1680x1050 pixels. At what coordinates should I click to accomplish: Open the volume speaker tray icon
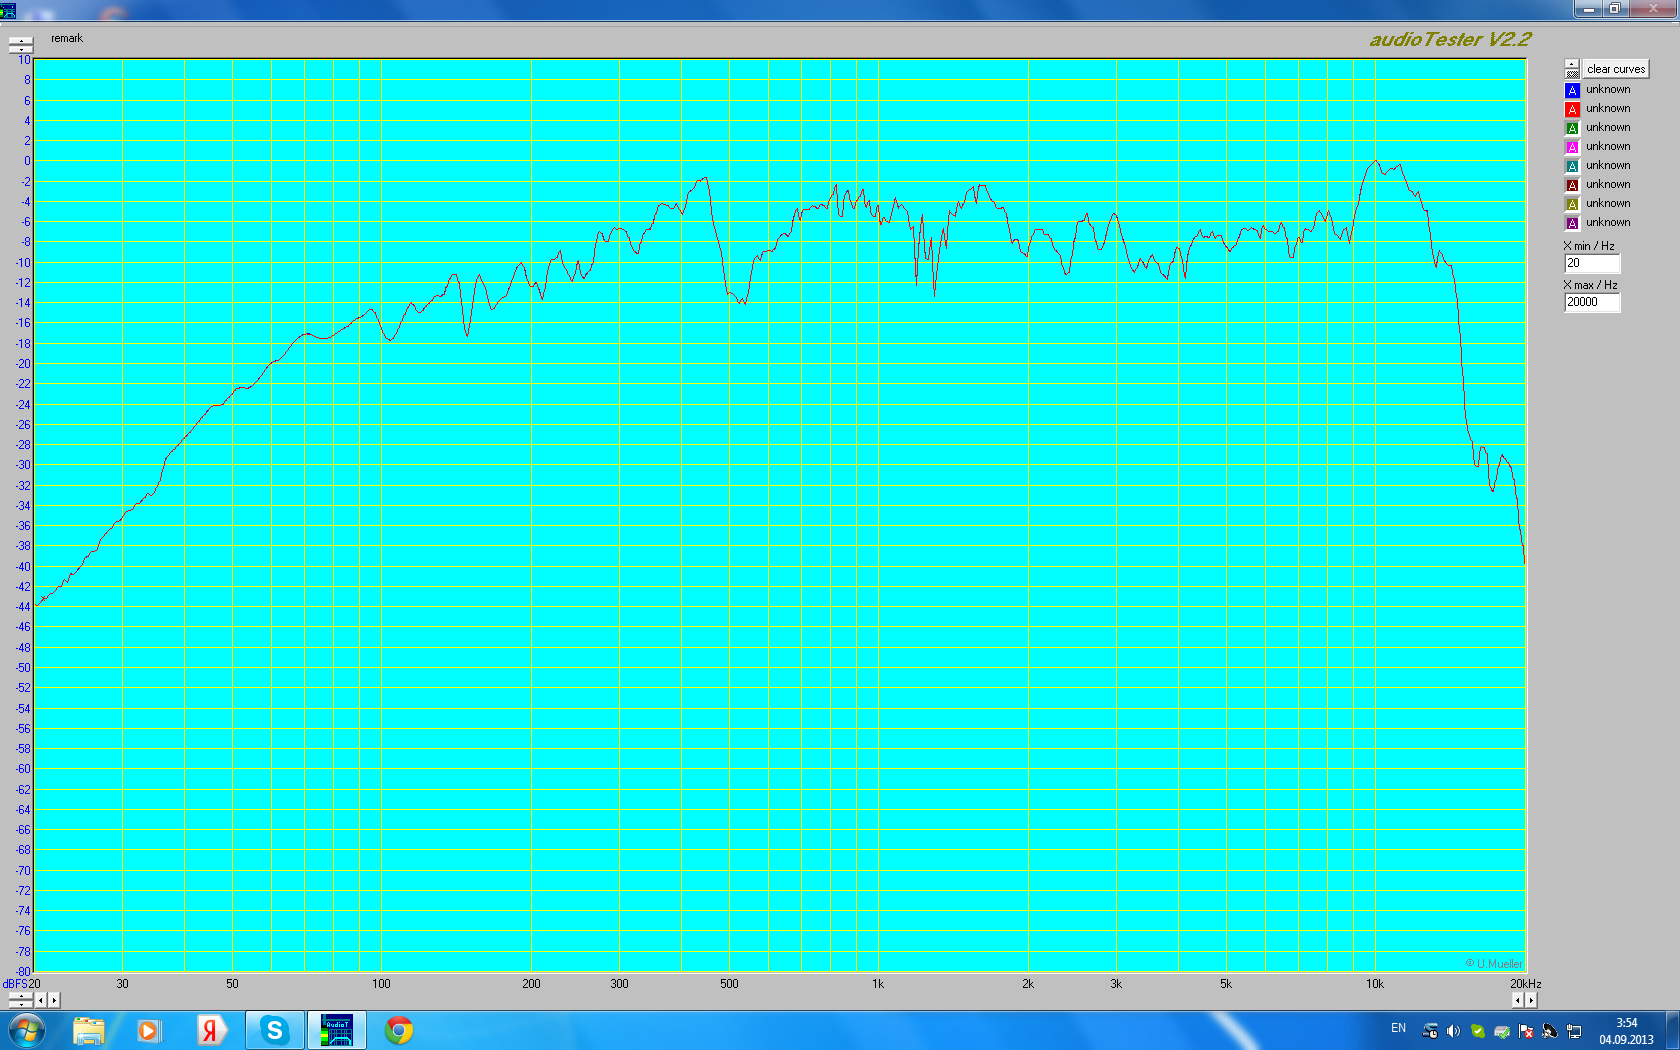pyautogui.click(x=1454, y=1031)
